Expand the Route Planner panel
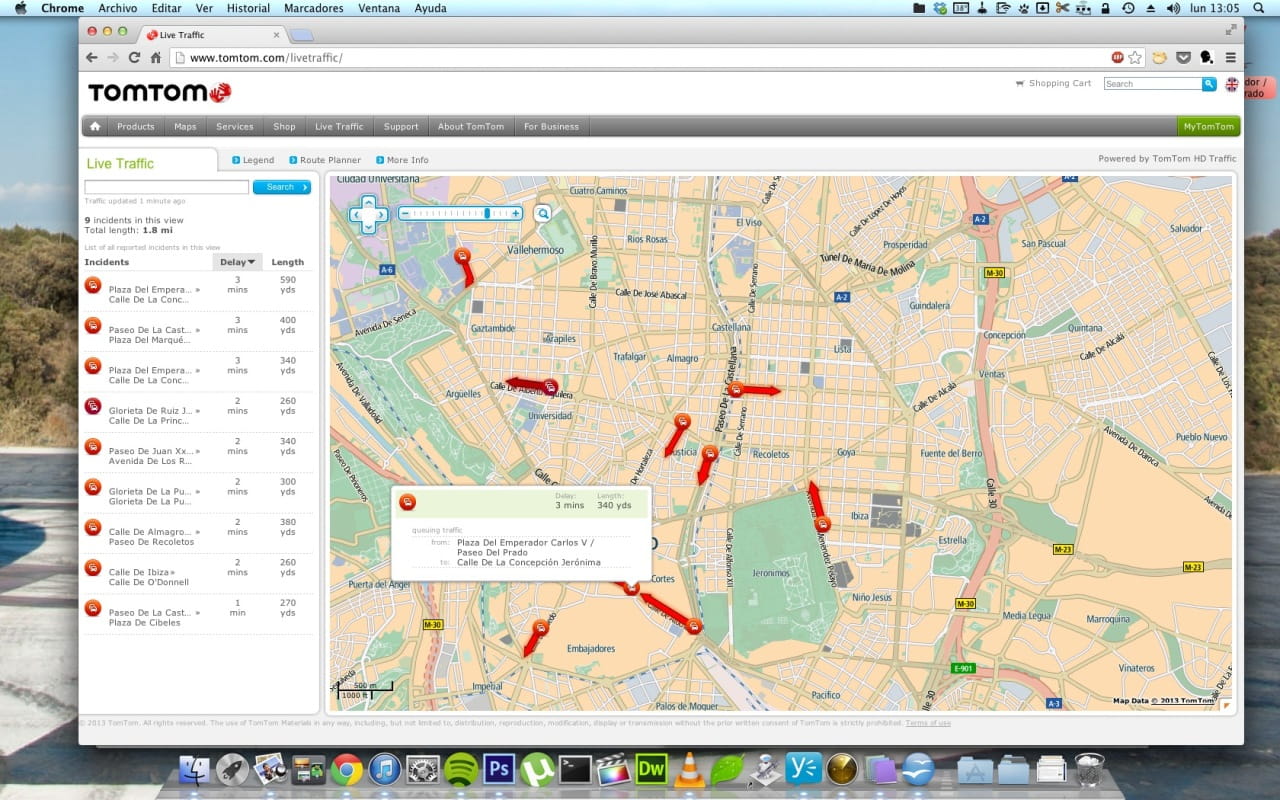This screenshot has width=1280, height=800. tap(324, 160)
